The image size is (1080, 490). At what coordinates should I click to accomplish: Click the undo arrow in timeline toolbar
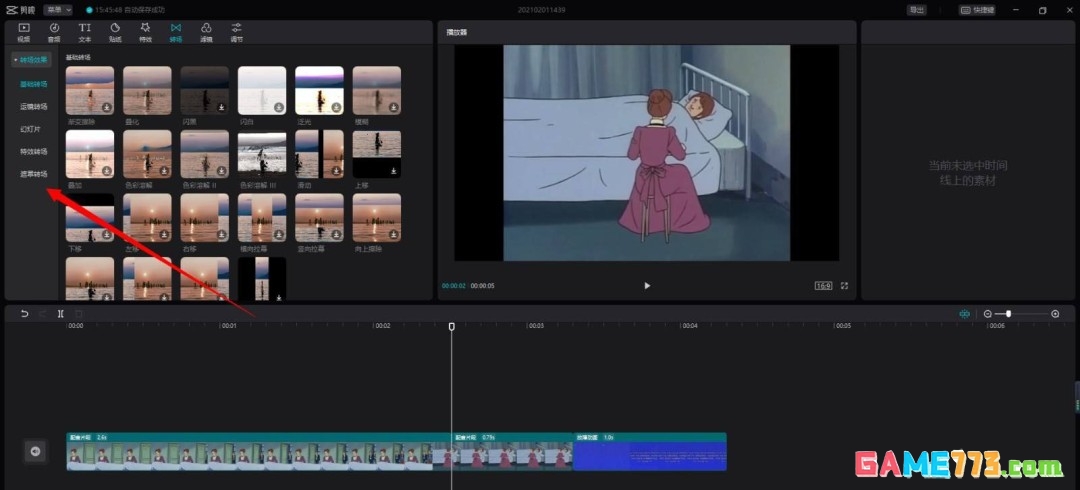[25, 314]
